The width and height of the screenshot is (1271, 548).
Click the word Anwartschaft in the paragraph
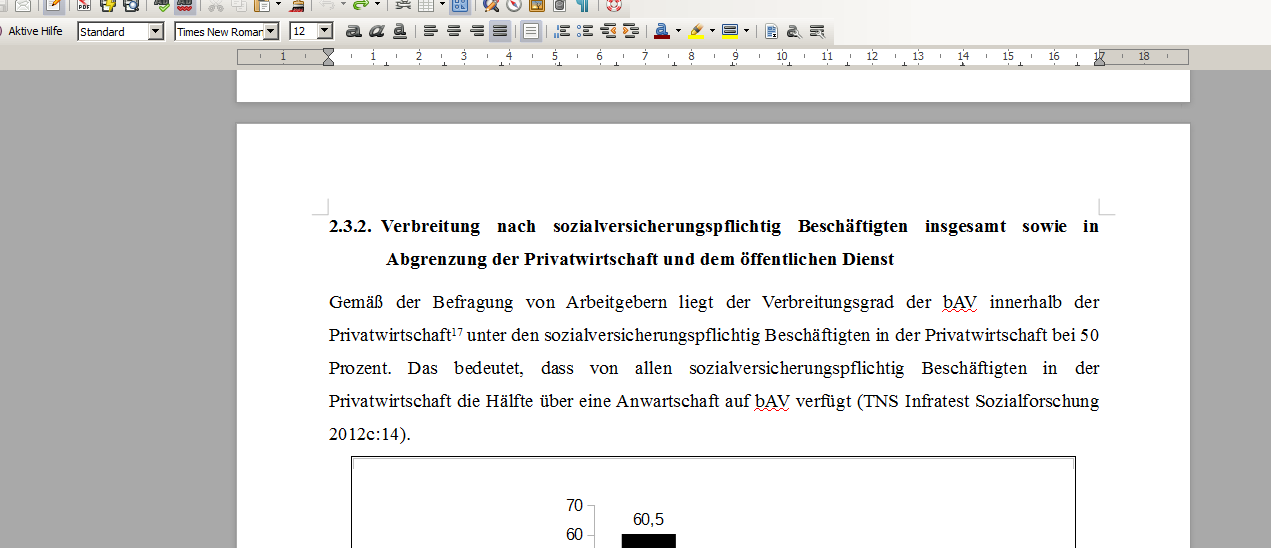668,402
